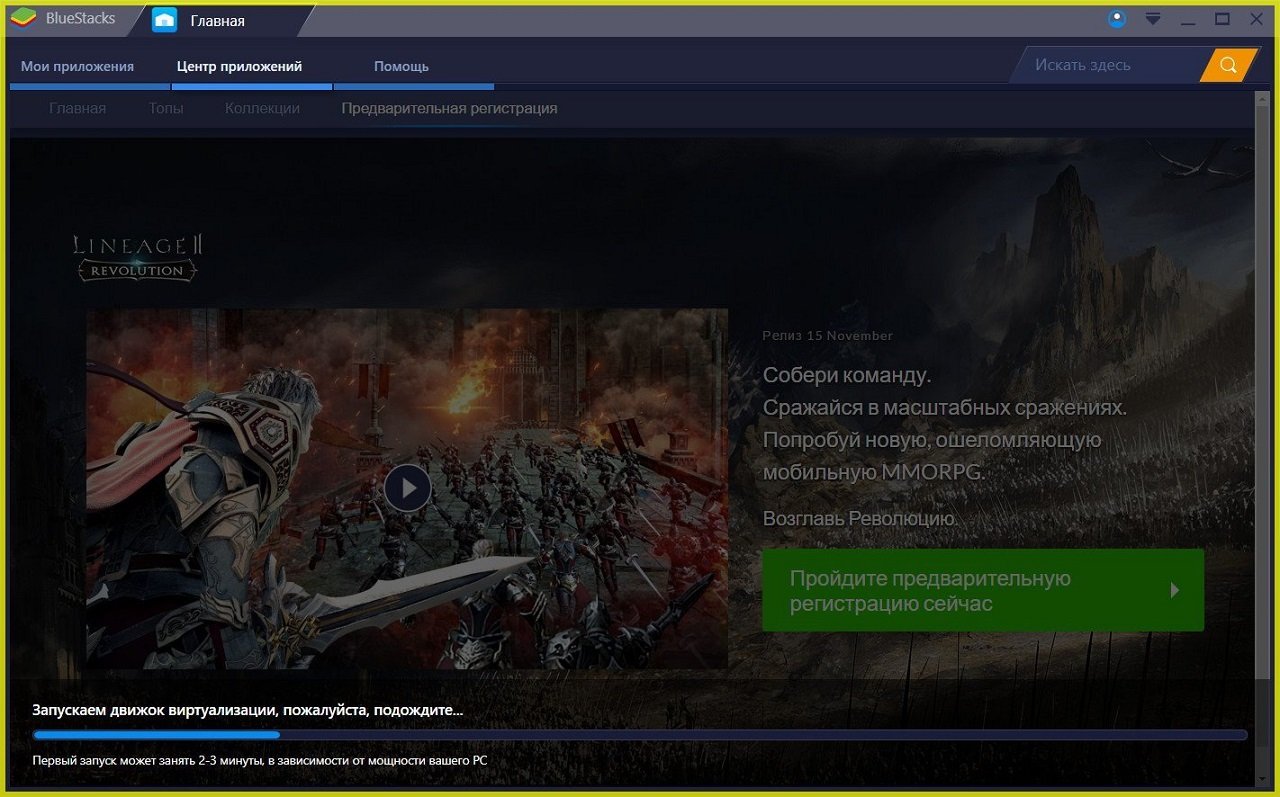Maximize the BlueStacks window
Viewport: 1280px width, 797px height.
pos(1222,19)
